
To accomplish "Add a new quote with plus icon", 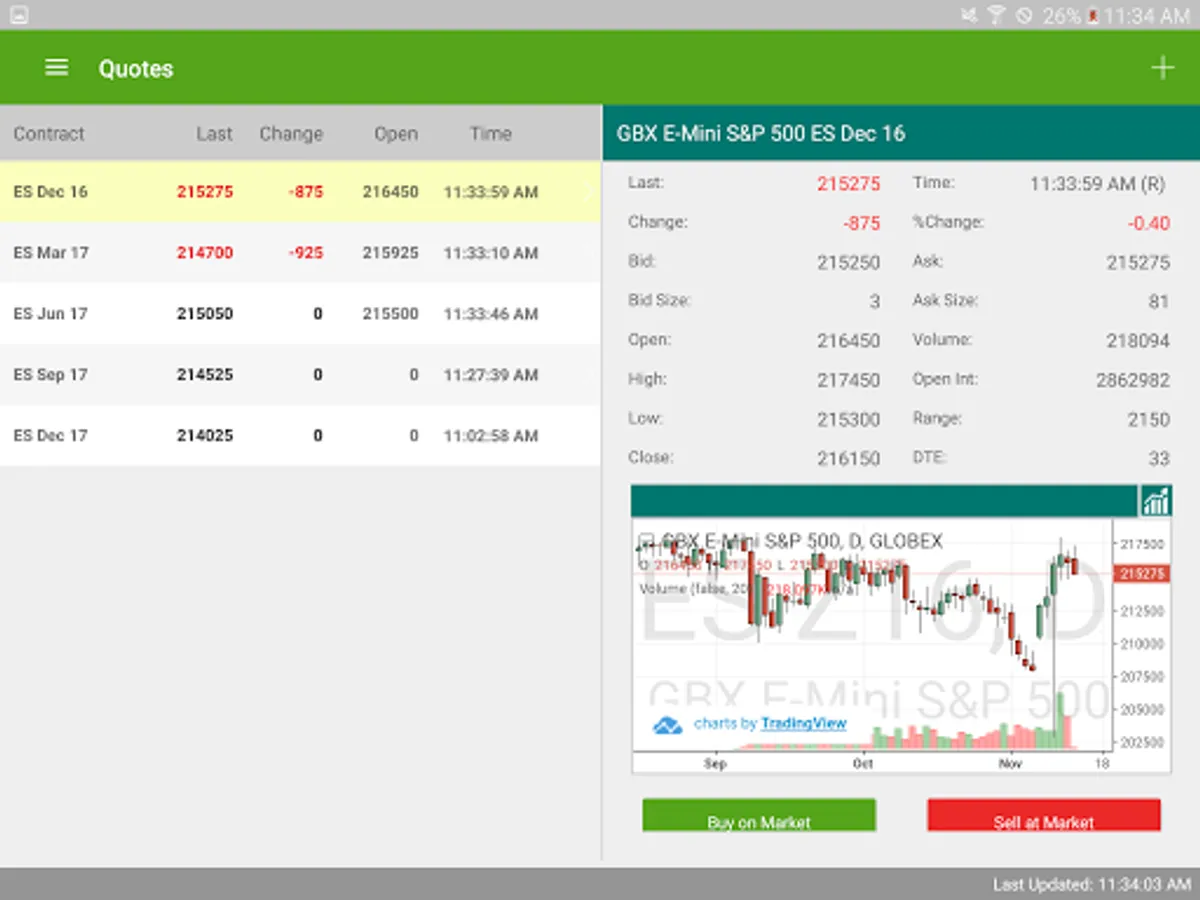I will click(1162, 68).
